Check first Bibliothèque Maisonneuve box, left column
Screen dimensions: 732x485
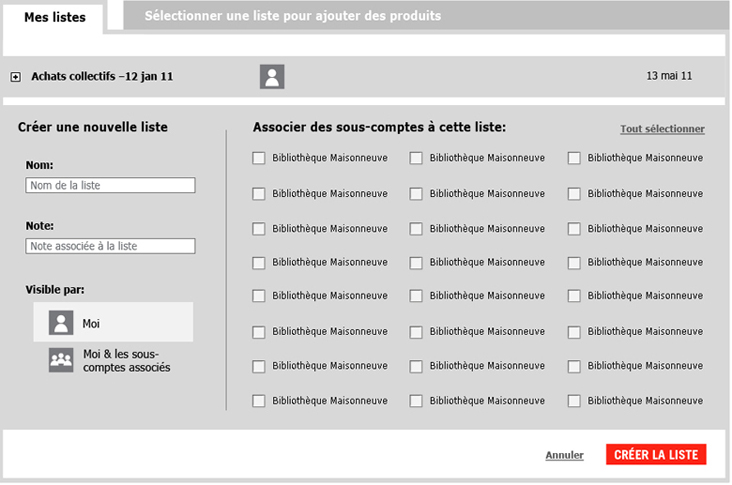259,158
